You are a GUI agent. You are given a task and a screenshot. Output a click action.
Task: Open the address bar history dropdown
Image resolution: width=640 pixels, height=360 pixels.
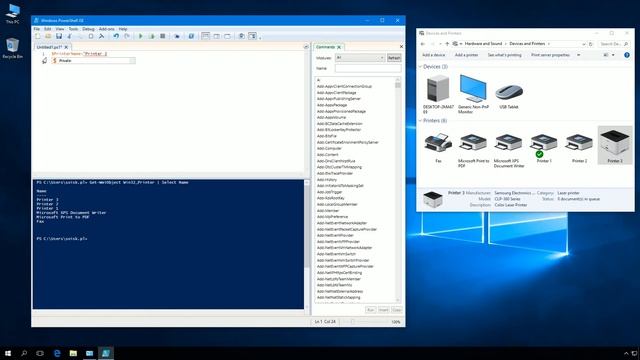pyautogui.click(x=584, y=44)
